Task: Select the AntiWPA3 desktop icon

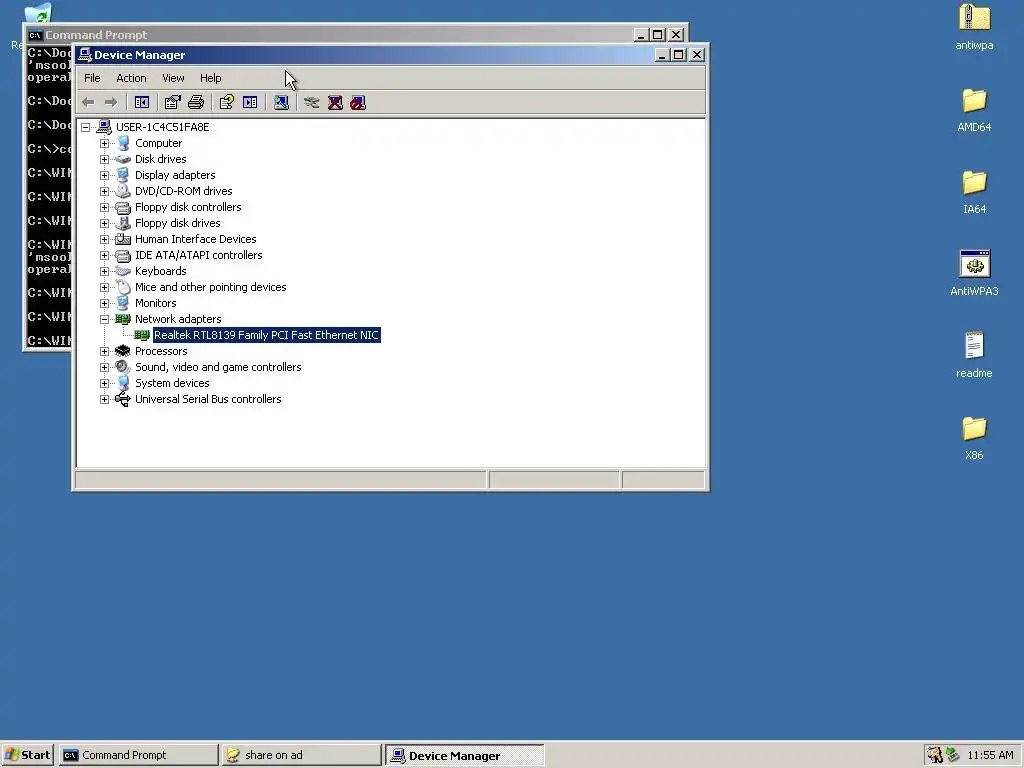Action: point(974,264)
